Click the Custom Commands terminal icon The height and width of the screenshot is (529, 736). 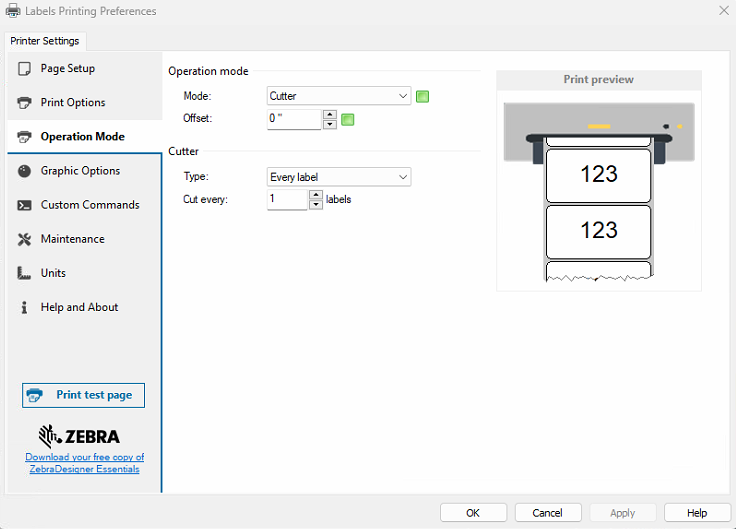pyautogui.click(x=24, y=205)
